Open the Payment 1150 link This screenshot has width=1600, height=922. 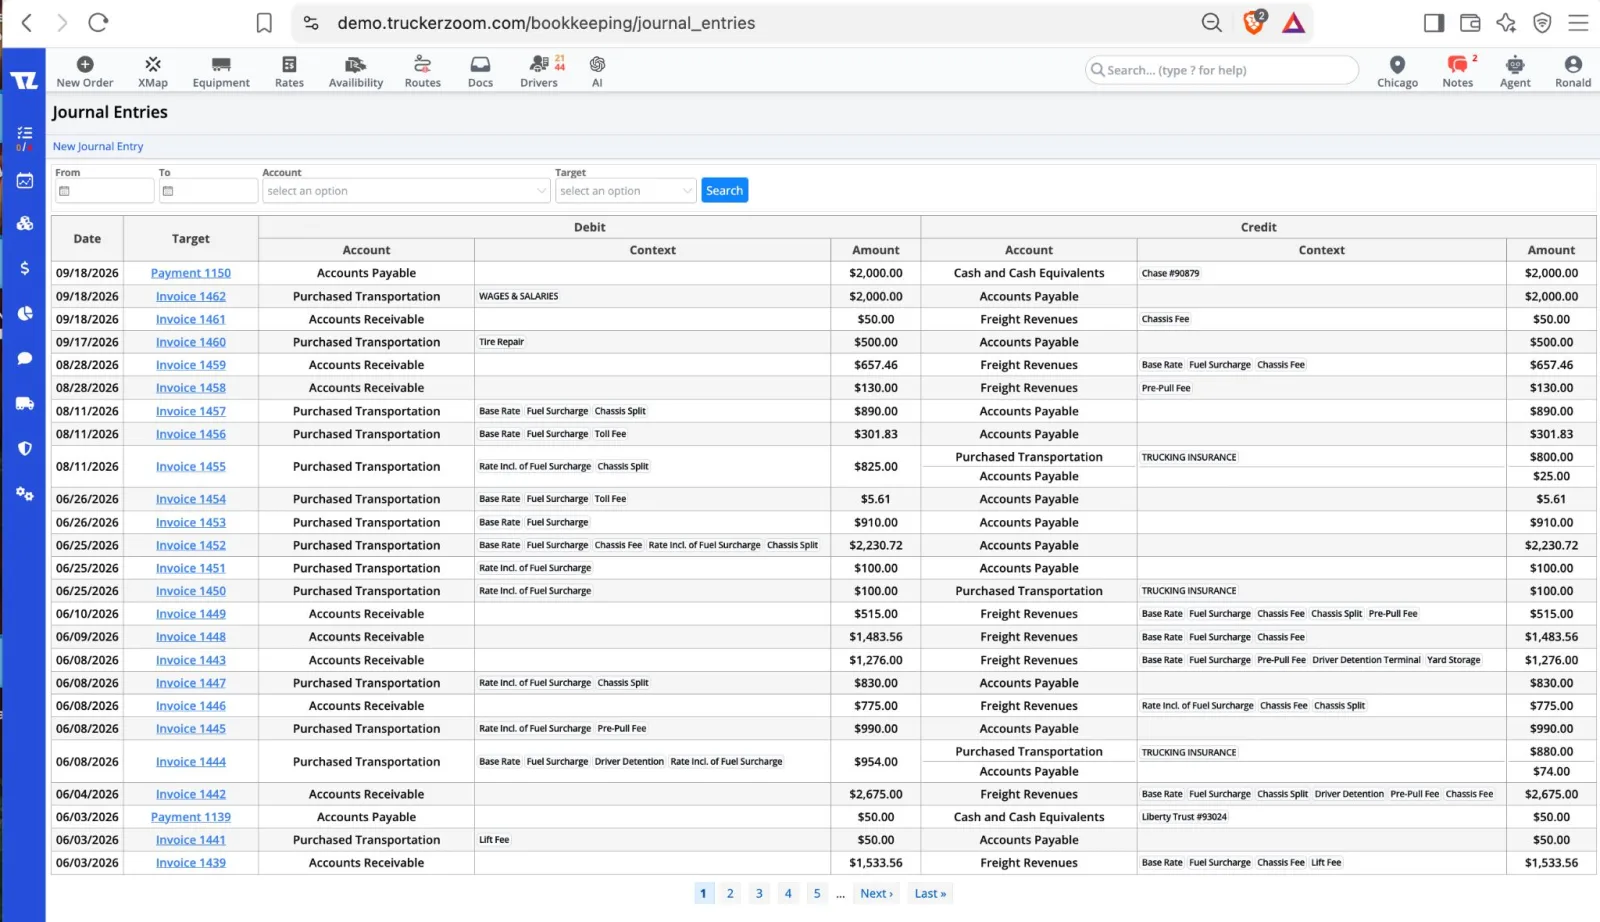[x=191, y=273]
